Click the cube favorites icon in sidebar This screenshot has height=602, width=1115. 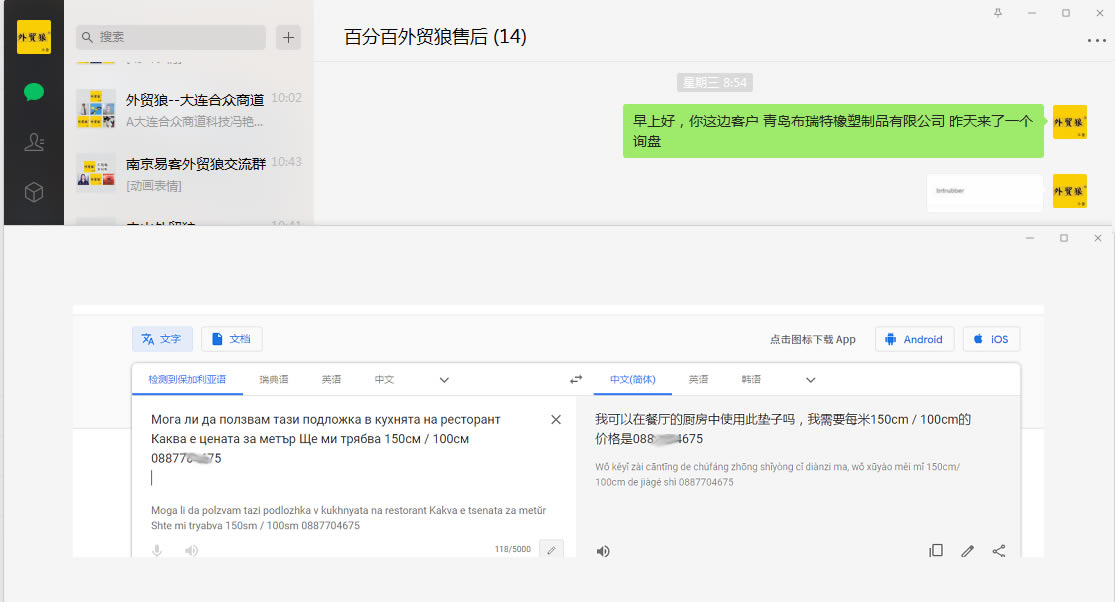click(34, 193)
